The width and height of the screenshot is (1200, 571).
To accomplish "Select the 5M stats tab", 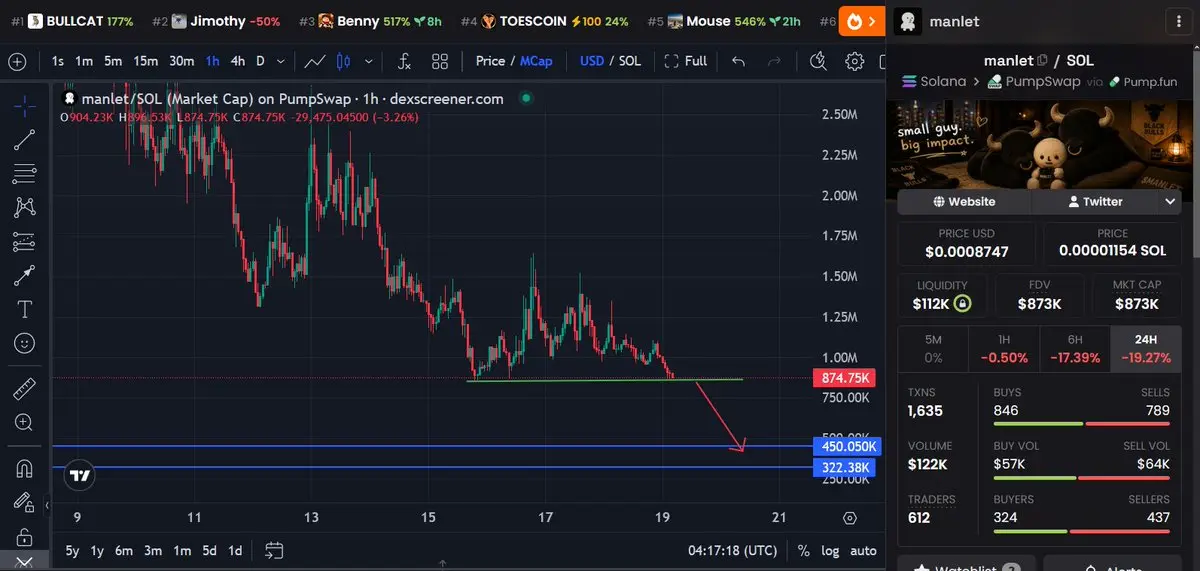I will (x=933, y=348).
